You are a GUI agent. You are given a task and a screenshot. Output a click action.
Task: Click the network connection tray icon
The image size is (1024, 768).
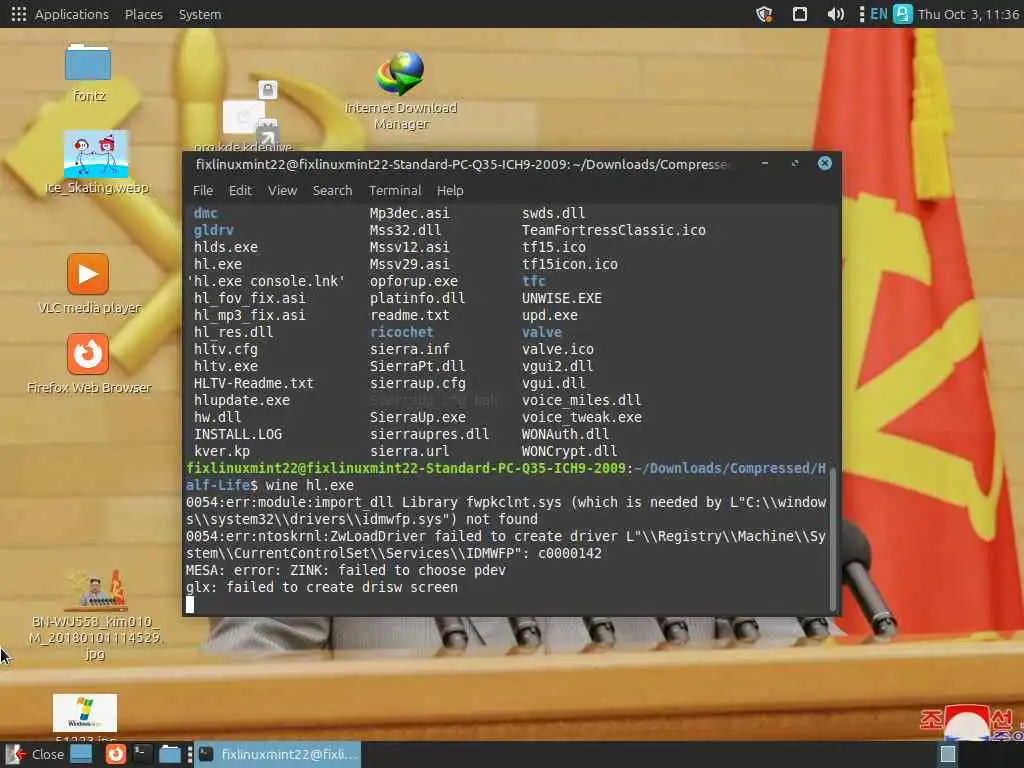tap(799, 14)
